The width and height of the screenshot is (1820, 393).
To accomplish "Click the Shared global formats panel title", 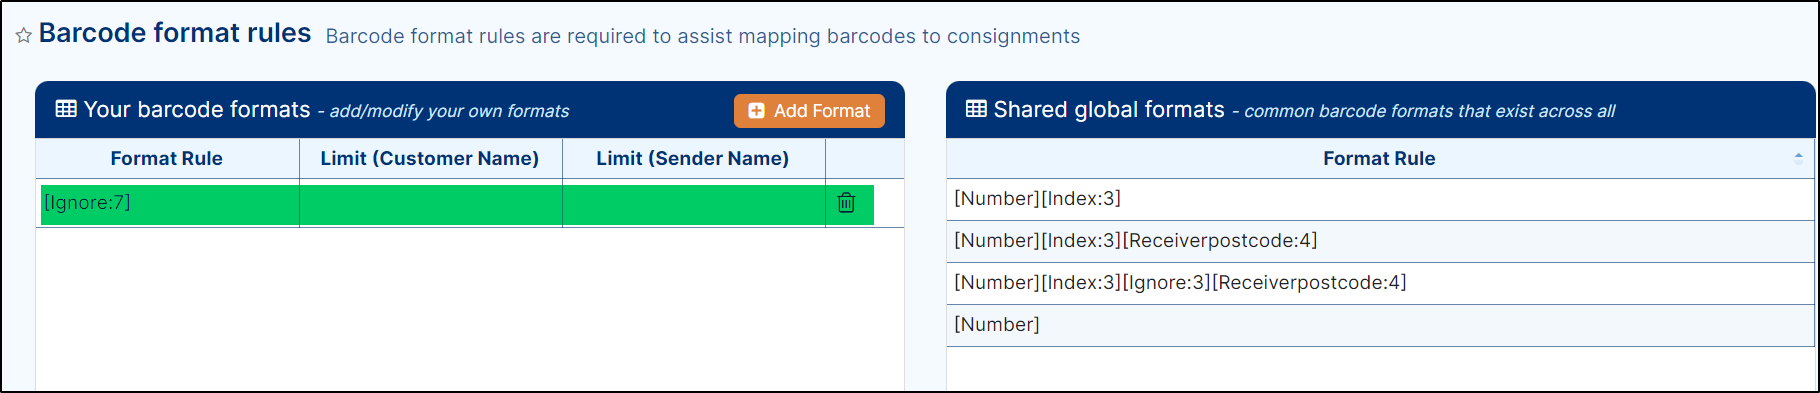I will click(x=1109, y=110).
